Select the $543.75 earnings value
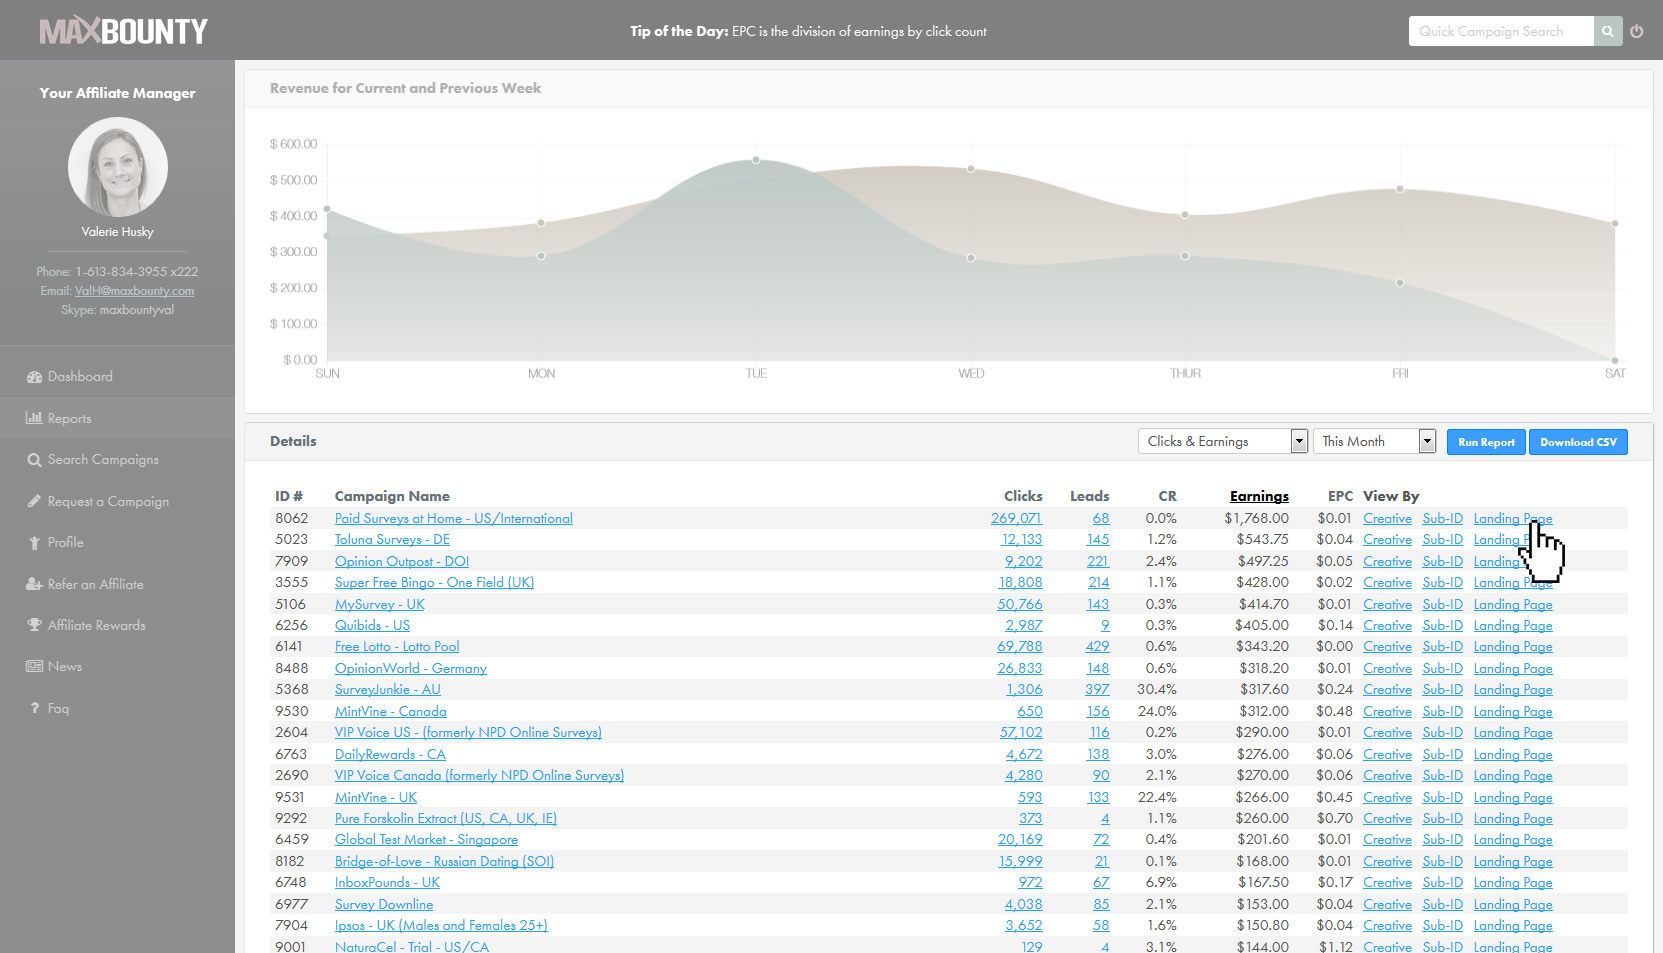The image size is (1663, 953). 1262,540
